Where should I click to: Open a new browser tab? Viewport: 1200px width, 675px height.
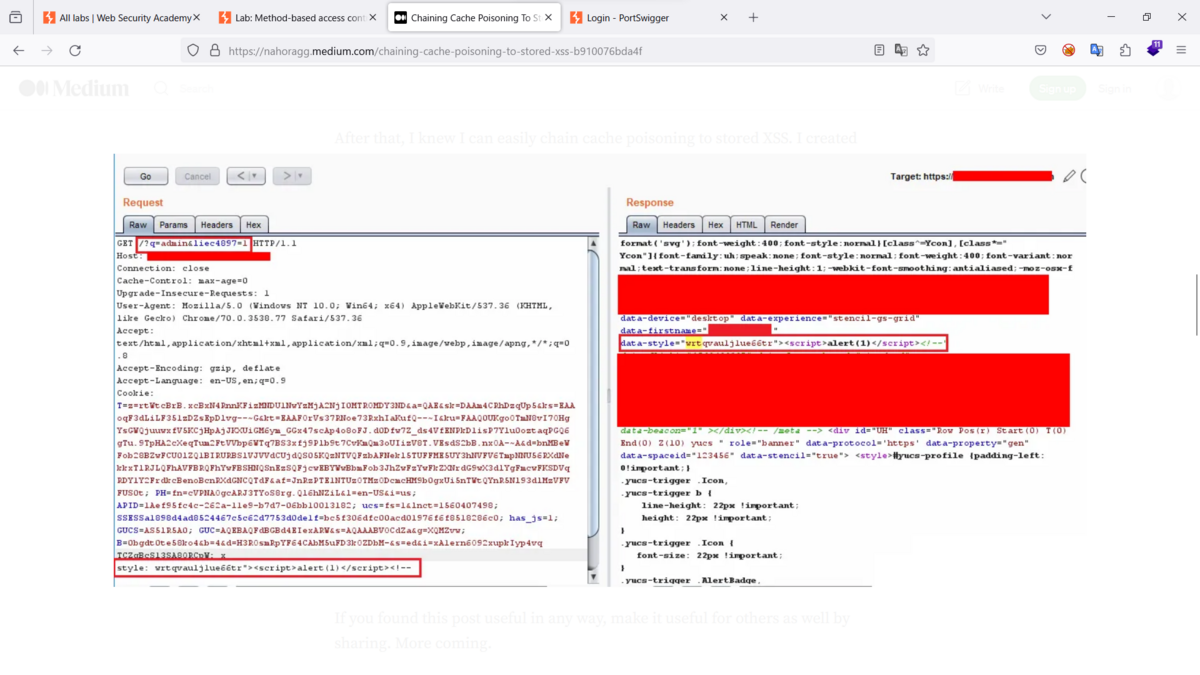[753, 17]
